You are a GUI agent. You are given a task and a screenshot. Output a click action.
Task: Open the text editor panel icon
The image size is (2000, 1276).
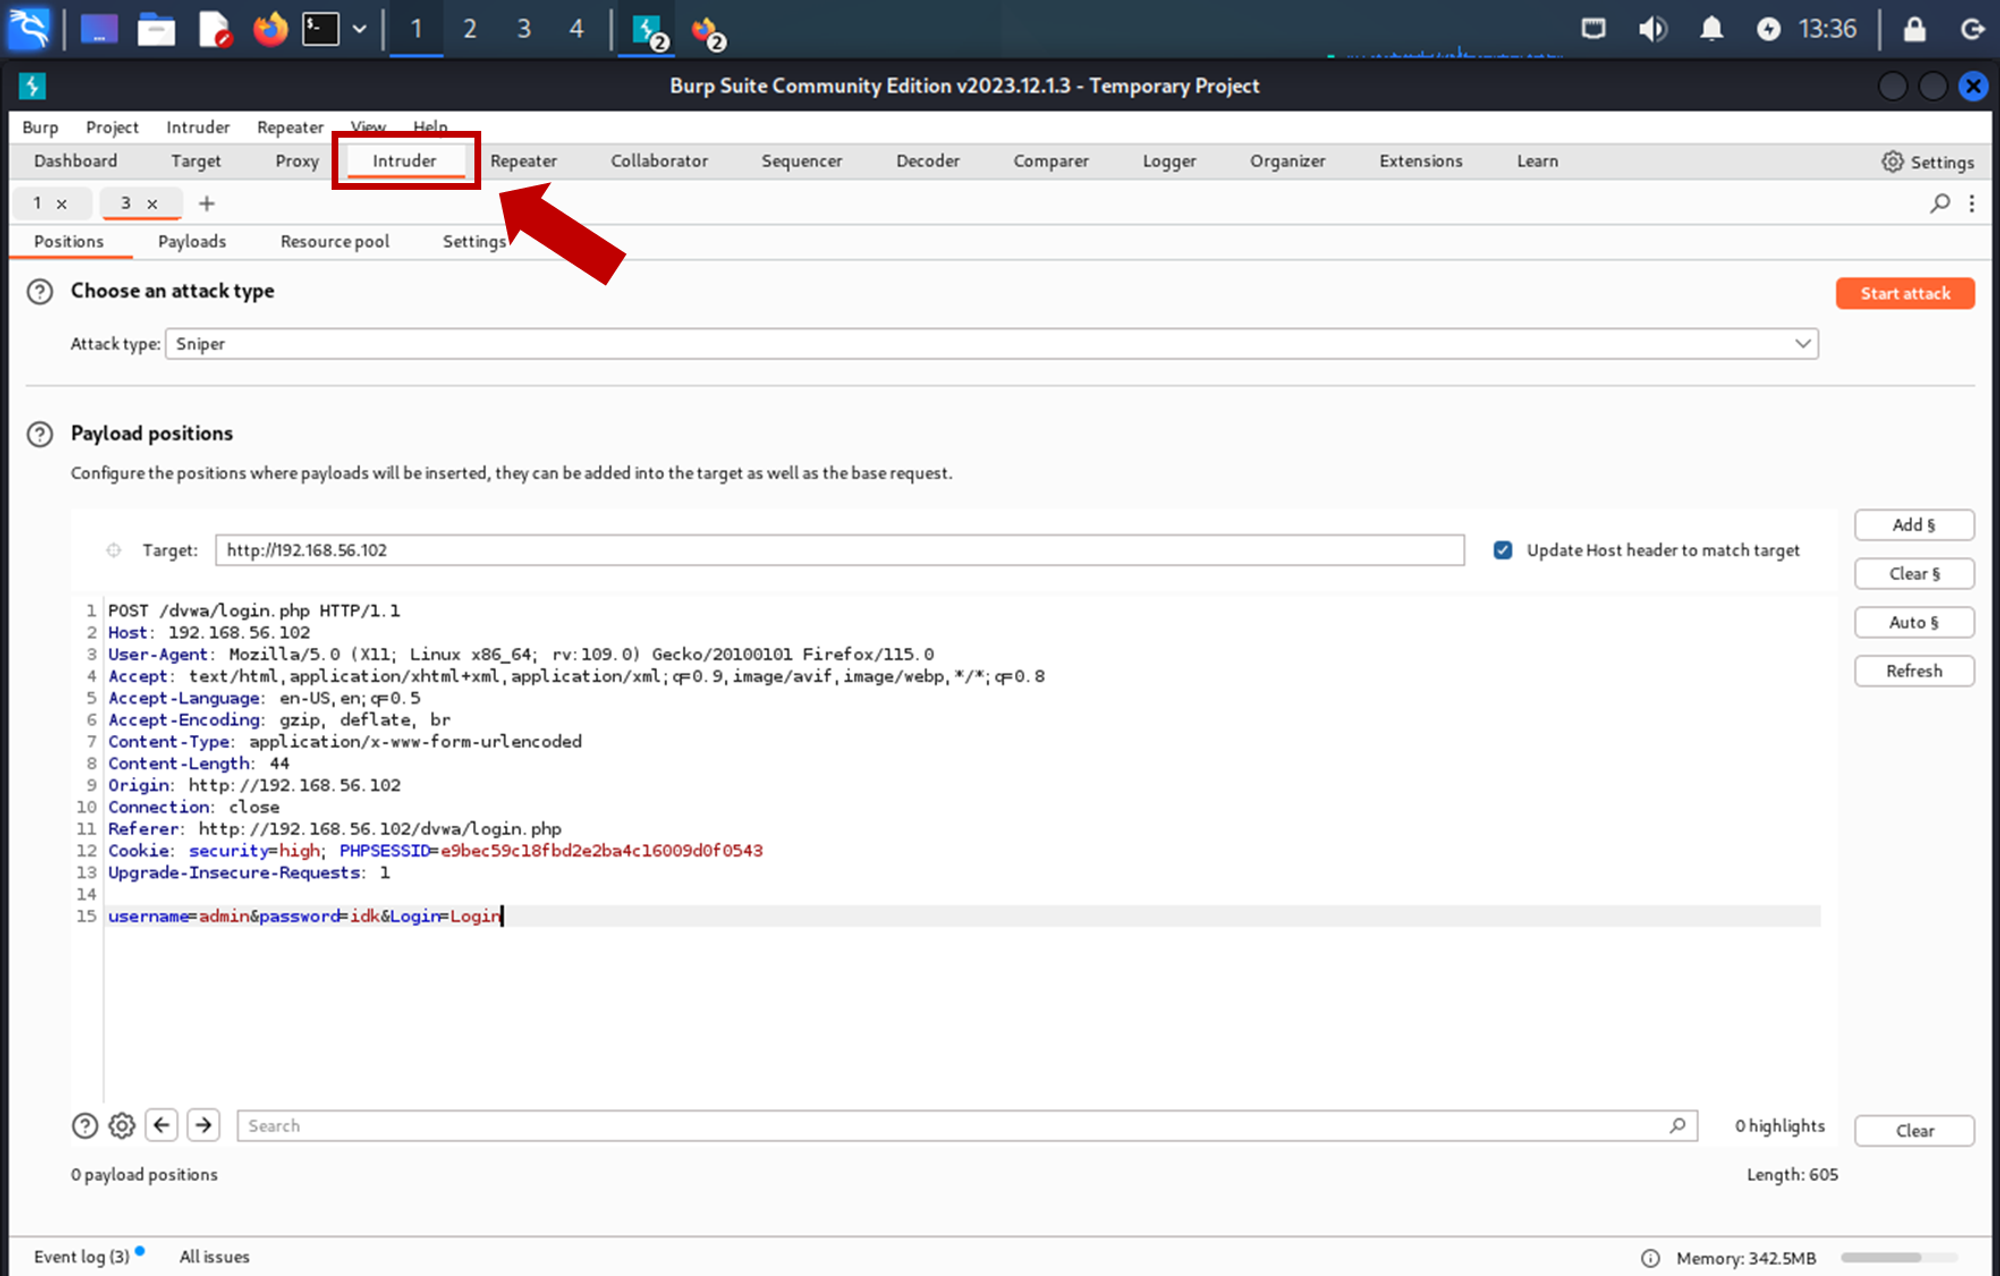tap(214, 29)
